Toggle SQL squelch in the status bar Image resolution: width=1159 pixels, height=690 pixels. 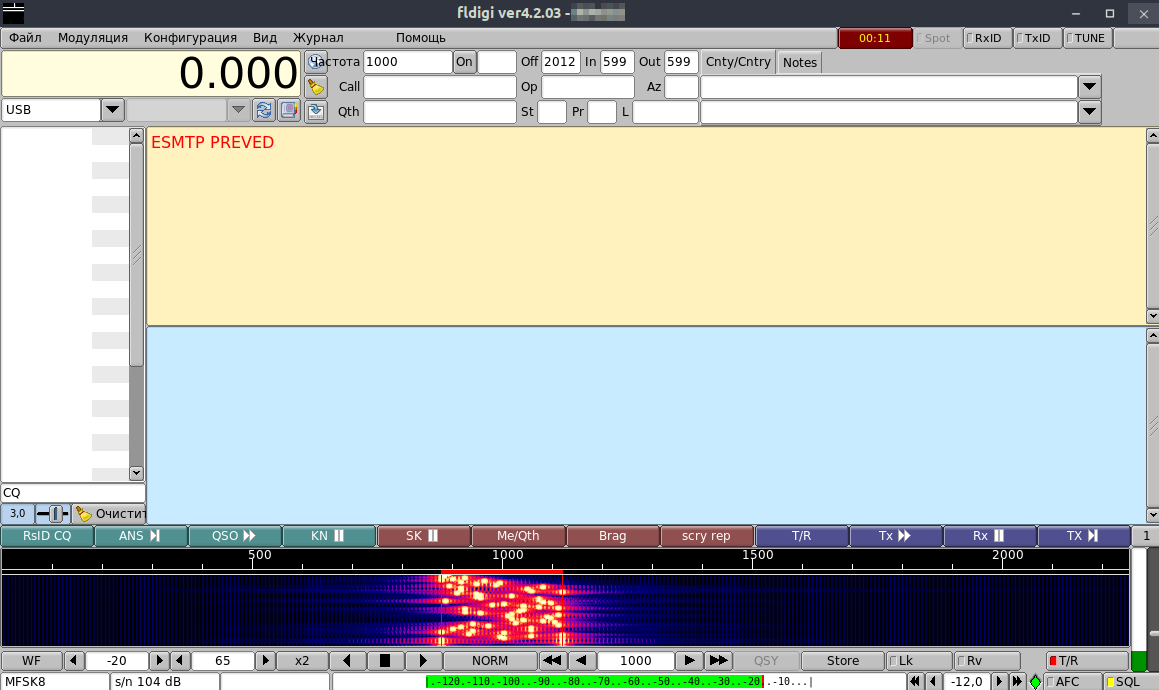1131,682
